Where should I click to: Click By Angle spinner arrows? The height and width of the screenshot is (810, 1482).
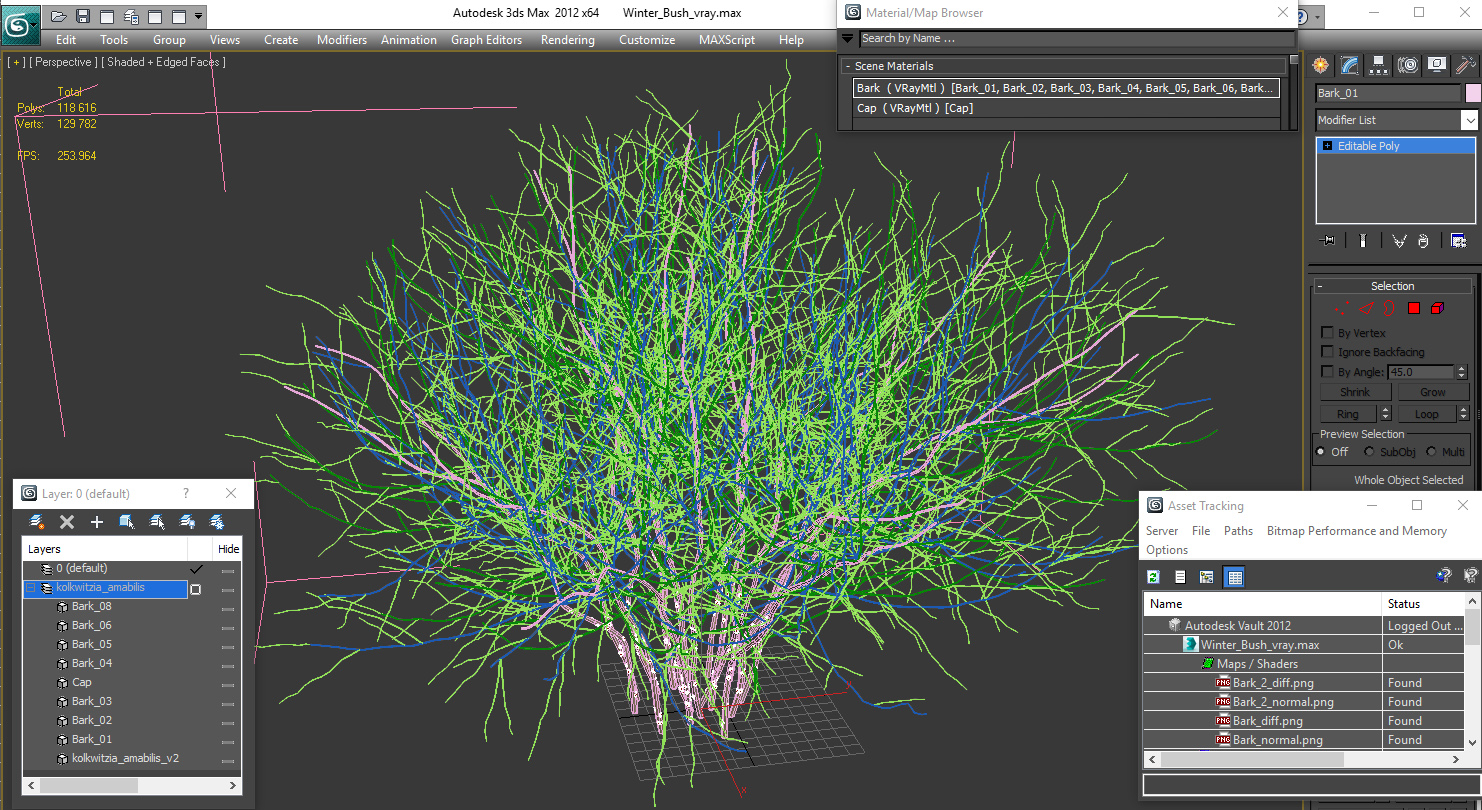pyautogui.click(x=1462, y=372)
